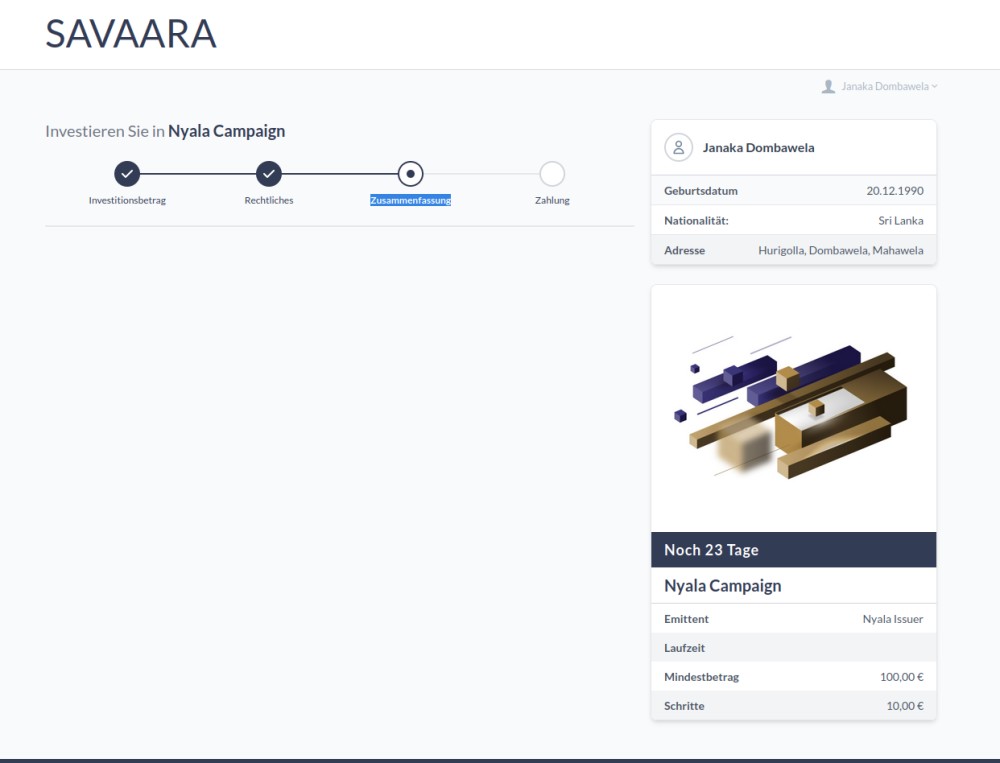Click the Rechtliches step label
The width and height of the screenshot is (1000, 763).
pos(268,200)
